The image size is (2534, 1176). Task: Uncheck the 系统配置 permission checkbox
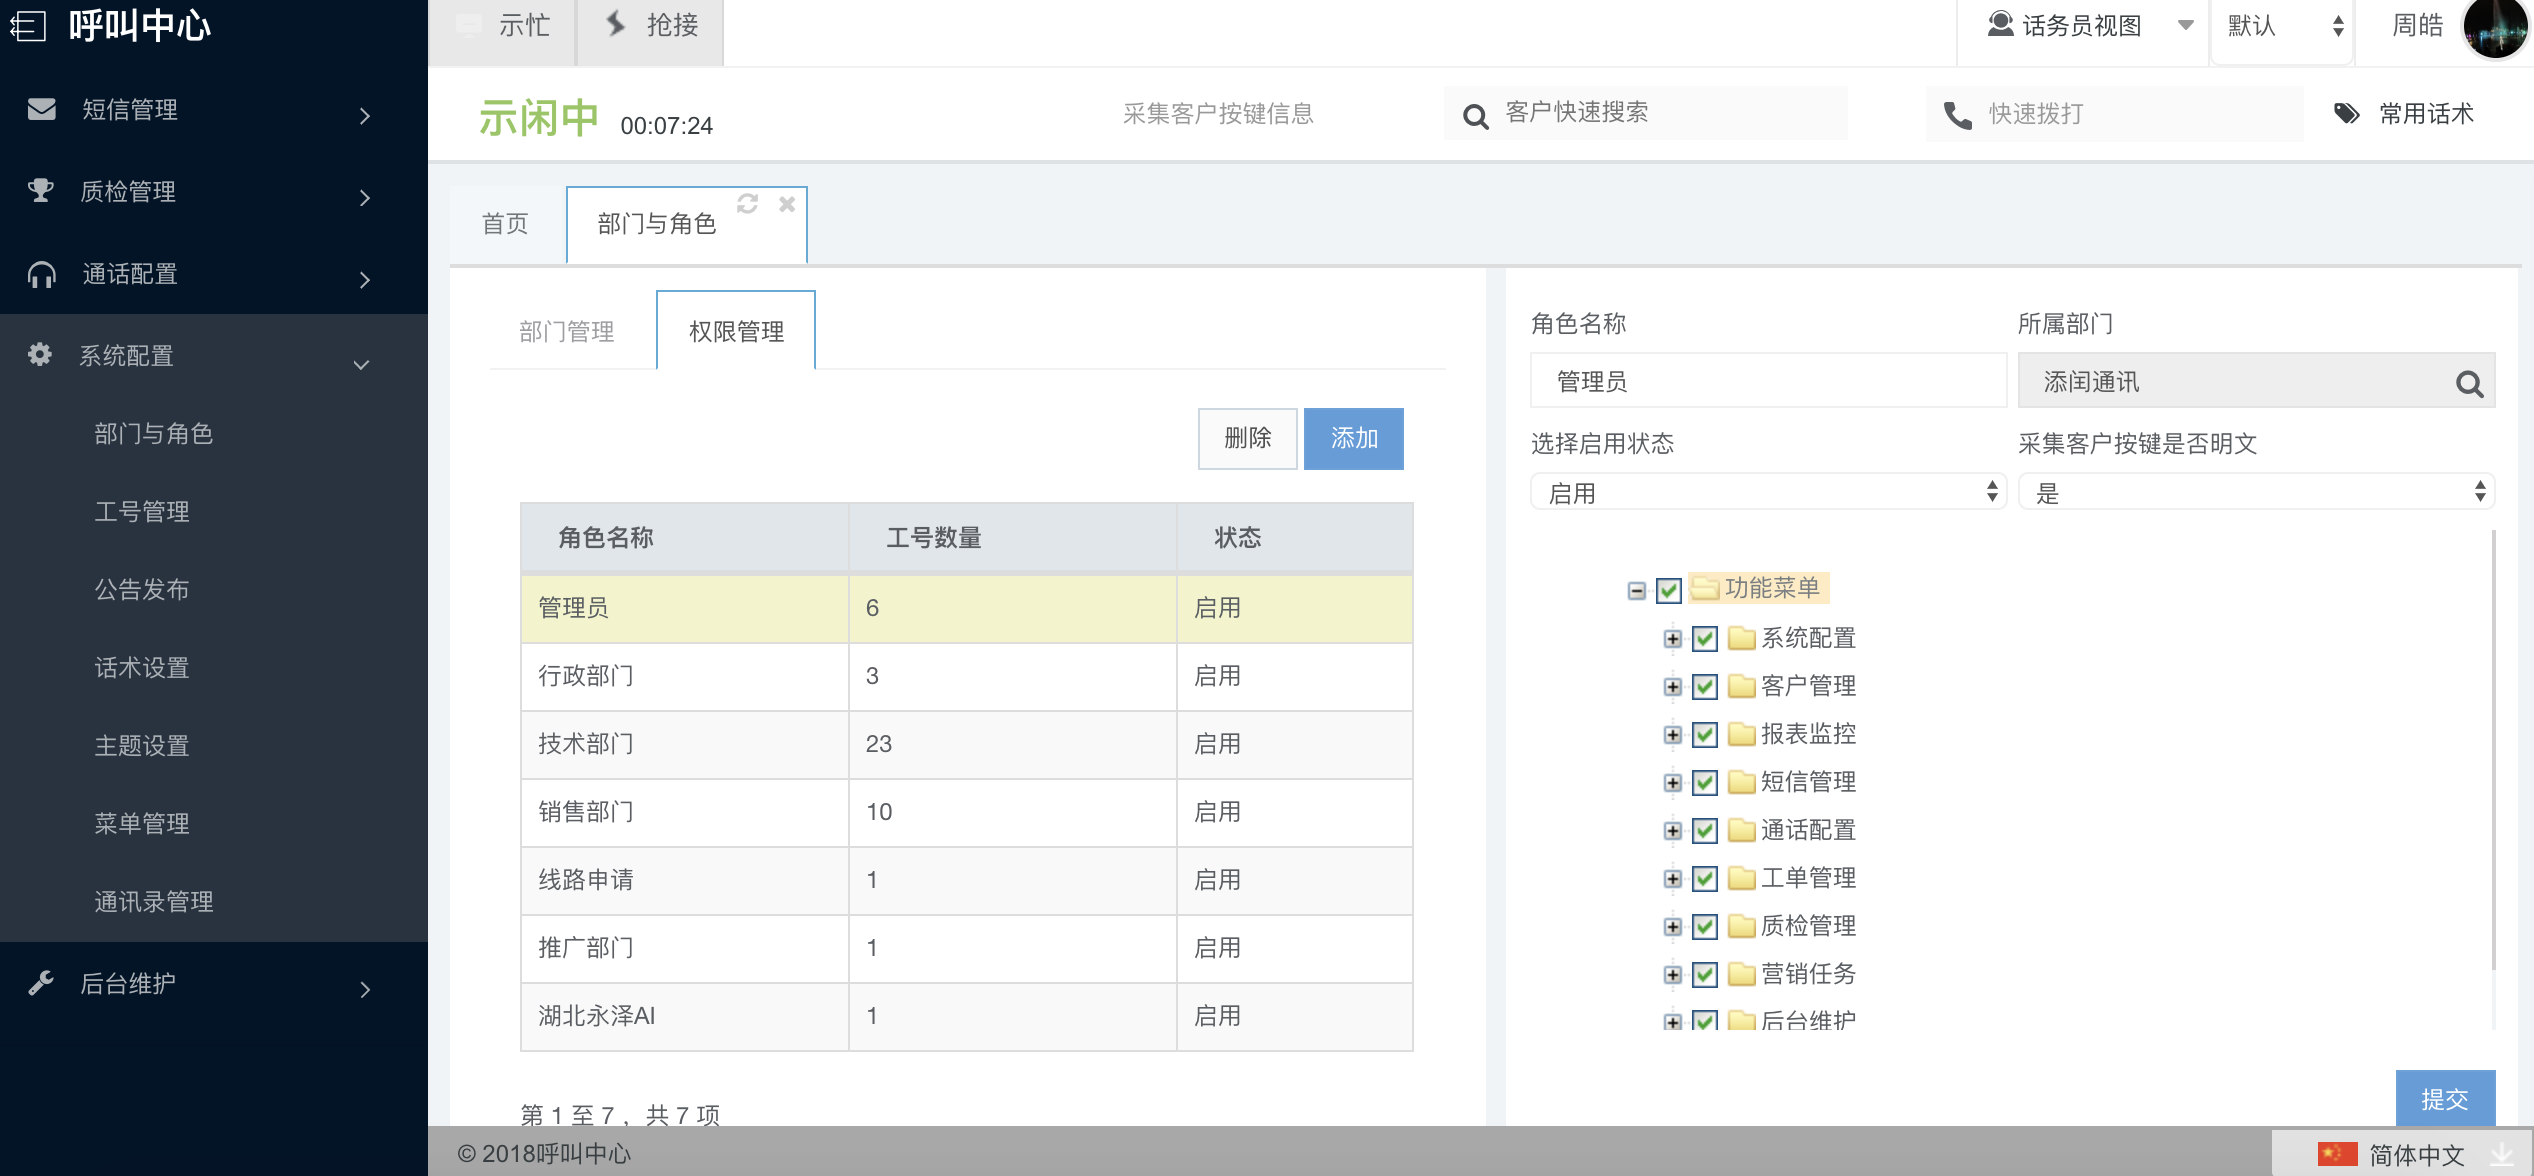pyautogui.click(x=1705, y=639)
